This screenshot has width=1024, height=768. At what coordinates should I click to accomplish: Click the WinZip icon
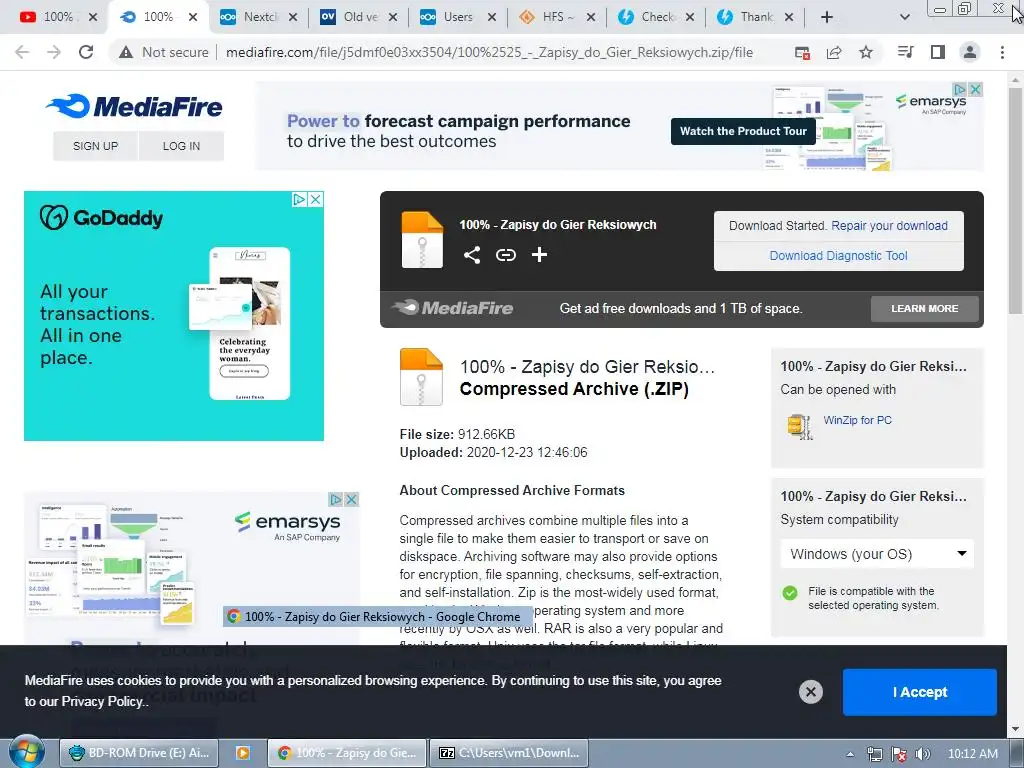coord(799,426)
